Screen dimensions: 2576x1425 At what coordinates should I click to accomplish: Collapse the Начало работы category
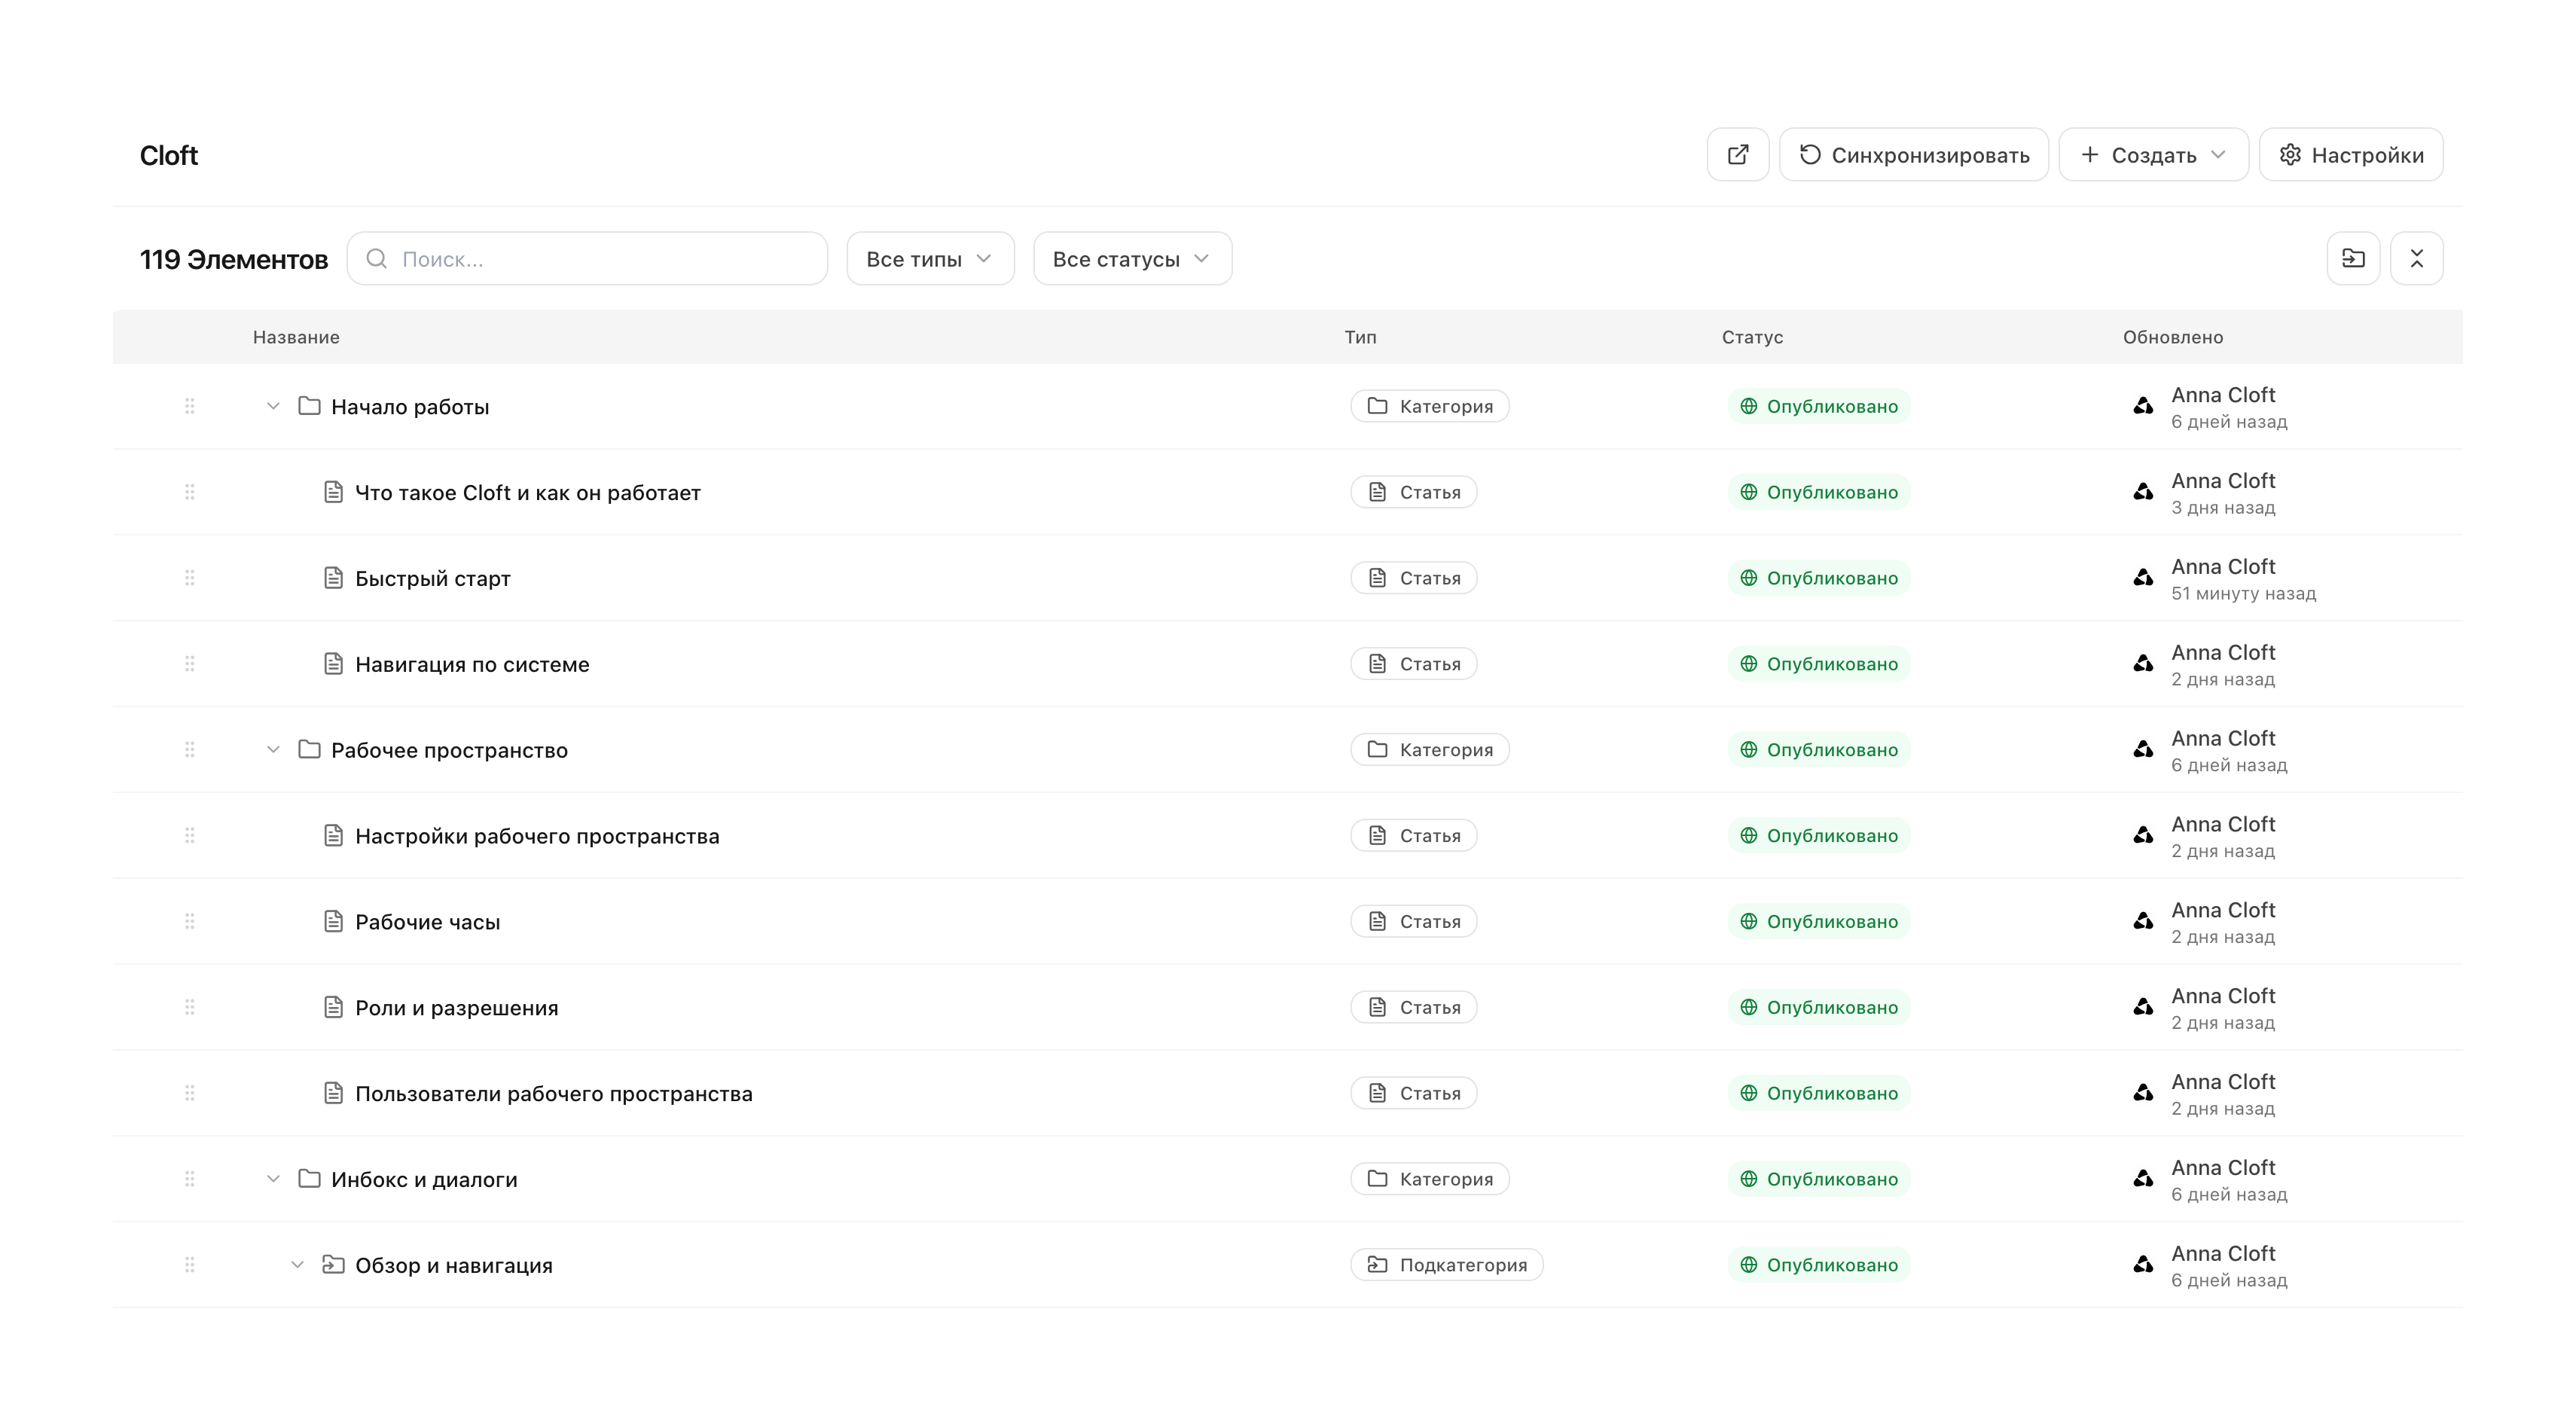click(x=272, y=406)
